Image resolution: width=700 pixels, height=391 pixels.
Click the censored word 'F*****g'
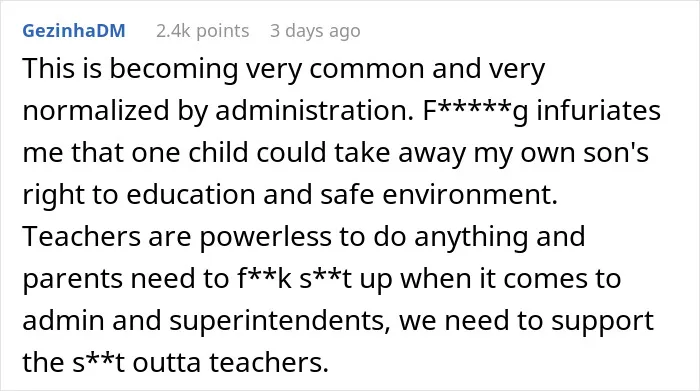click(475, 111)
